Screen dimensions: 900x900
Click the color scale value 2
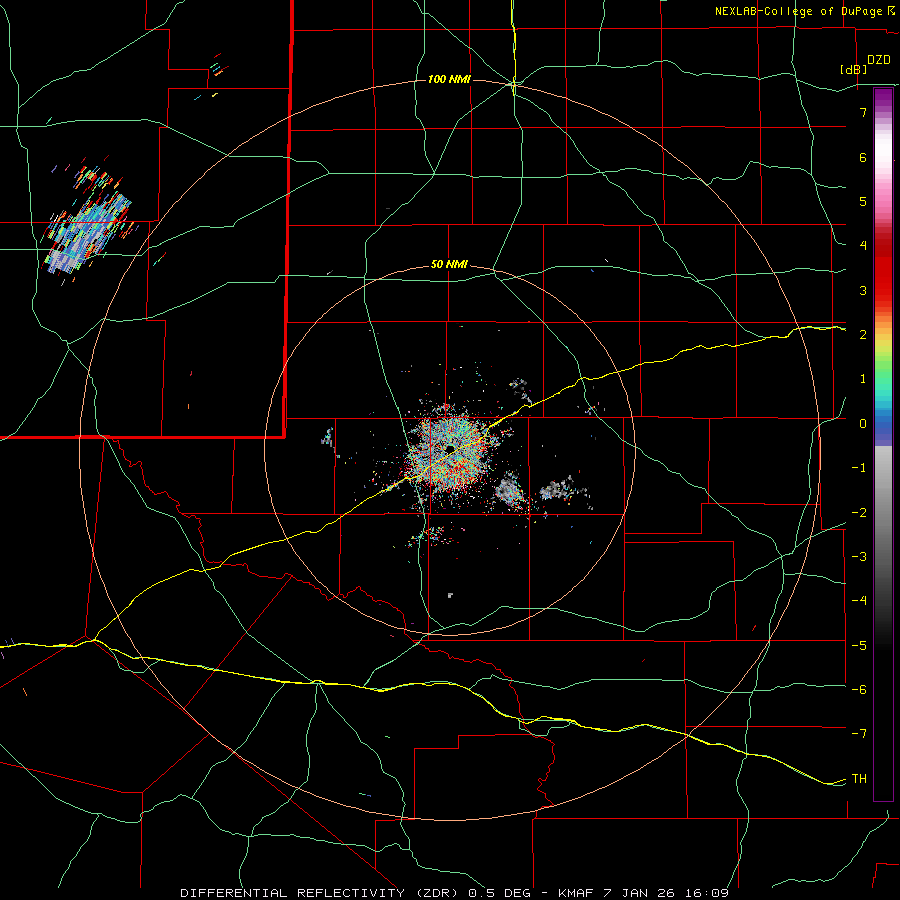863,335
